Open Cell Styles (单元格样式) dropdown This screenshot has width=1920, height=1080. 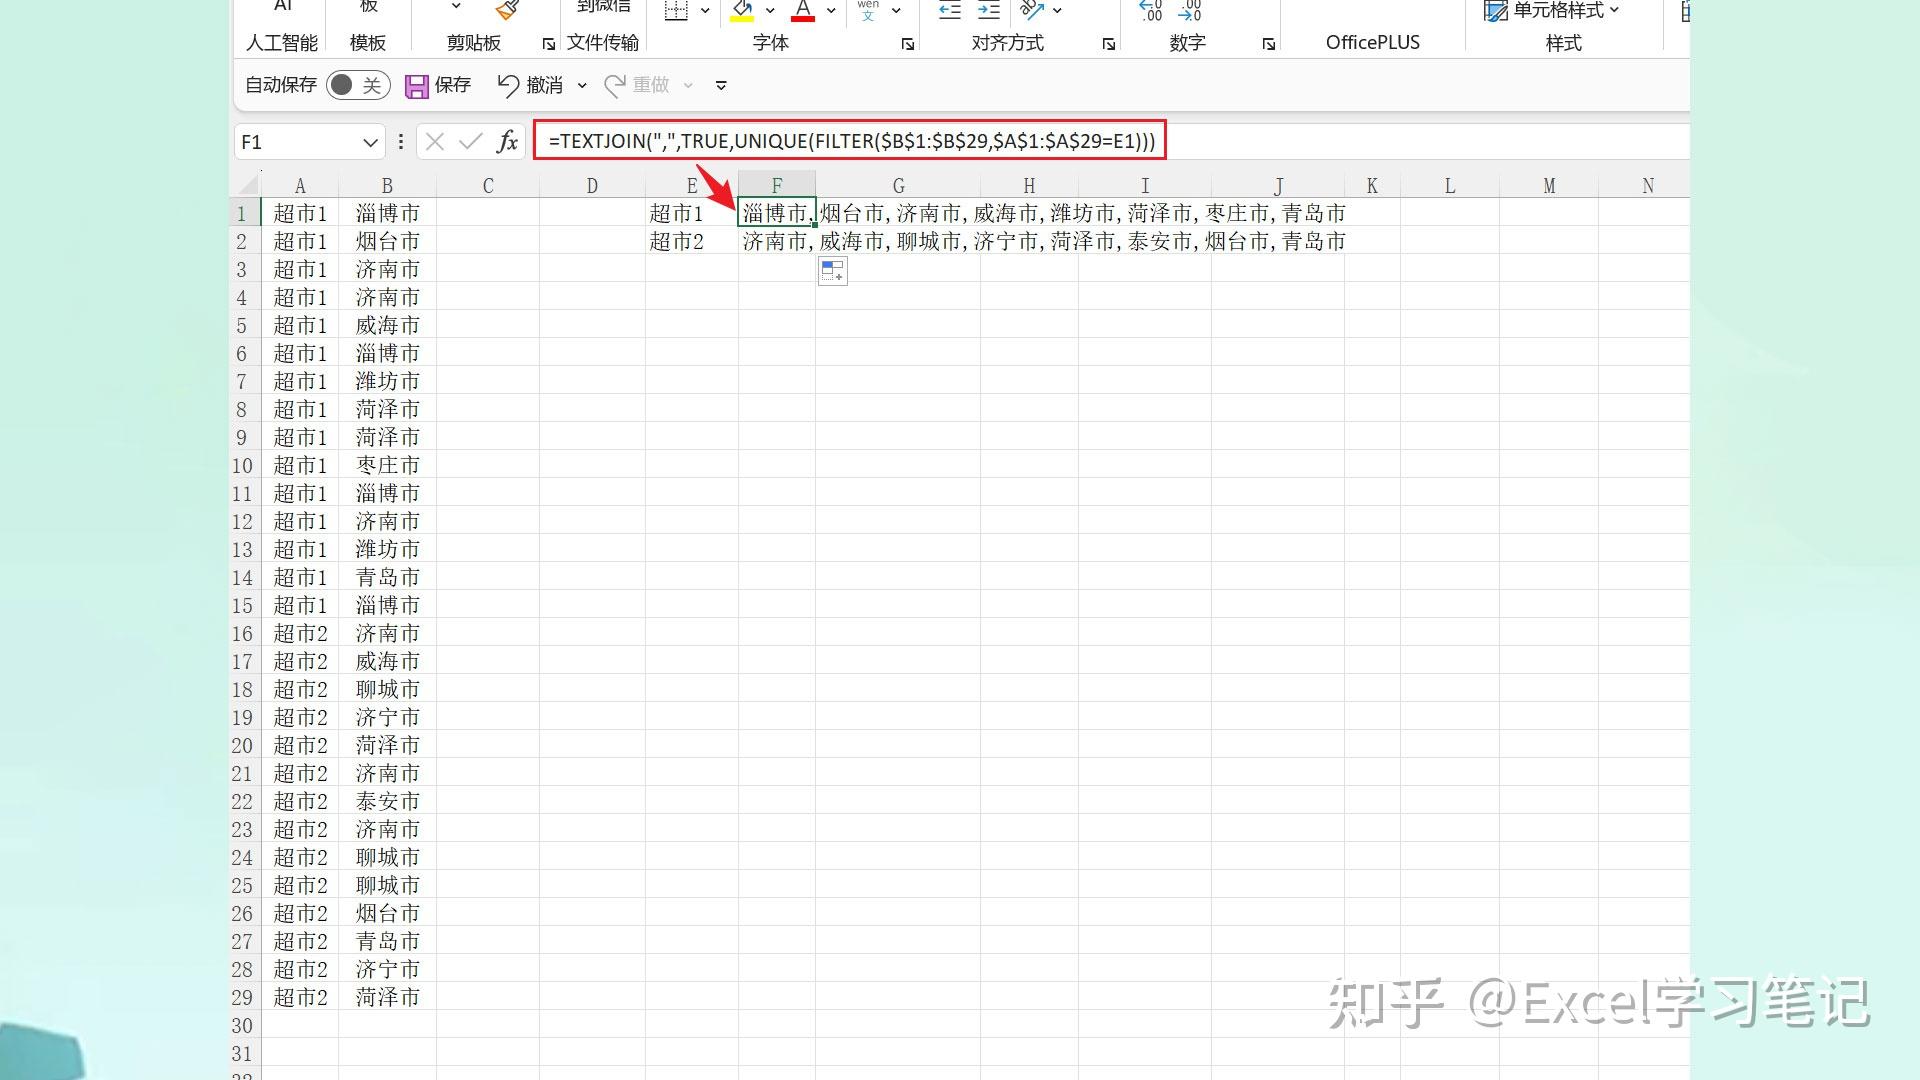click(1552, 10)
